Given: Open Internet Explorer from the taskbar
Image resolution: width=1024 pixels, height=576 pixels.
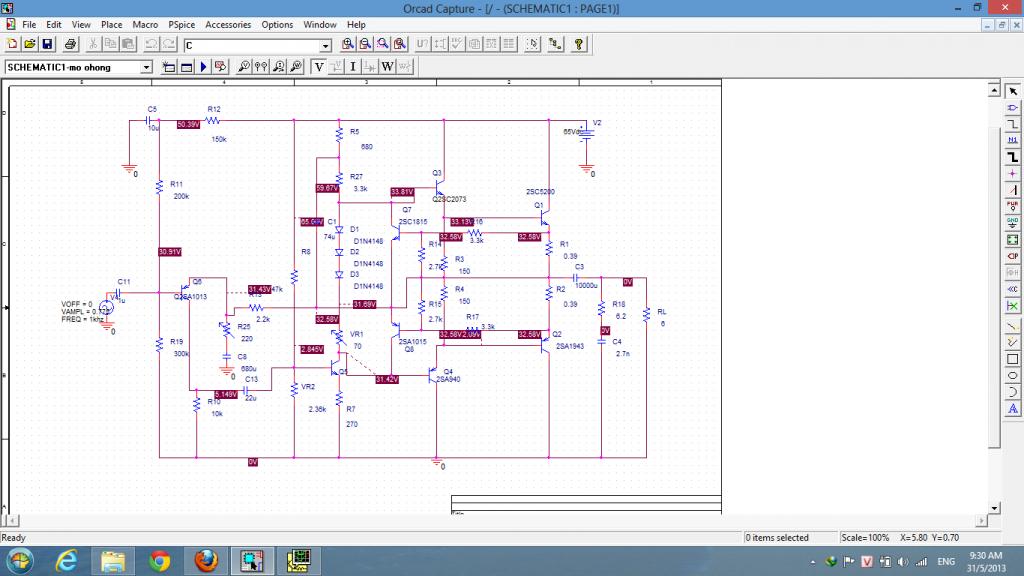Looking at the screenshot, I should (x=66, y=561).
